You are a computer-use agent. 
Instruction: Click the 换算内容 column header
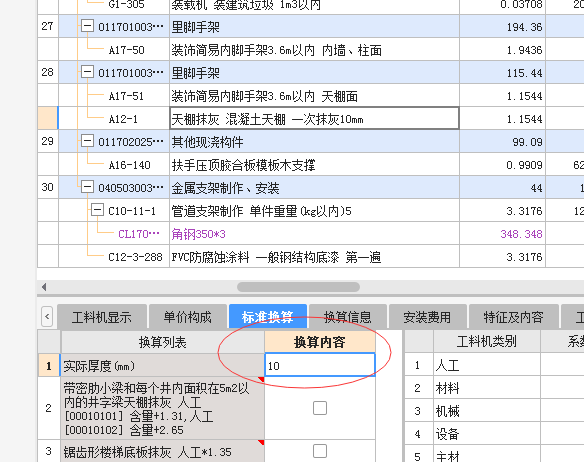(x=320, y=342)
